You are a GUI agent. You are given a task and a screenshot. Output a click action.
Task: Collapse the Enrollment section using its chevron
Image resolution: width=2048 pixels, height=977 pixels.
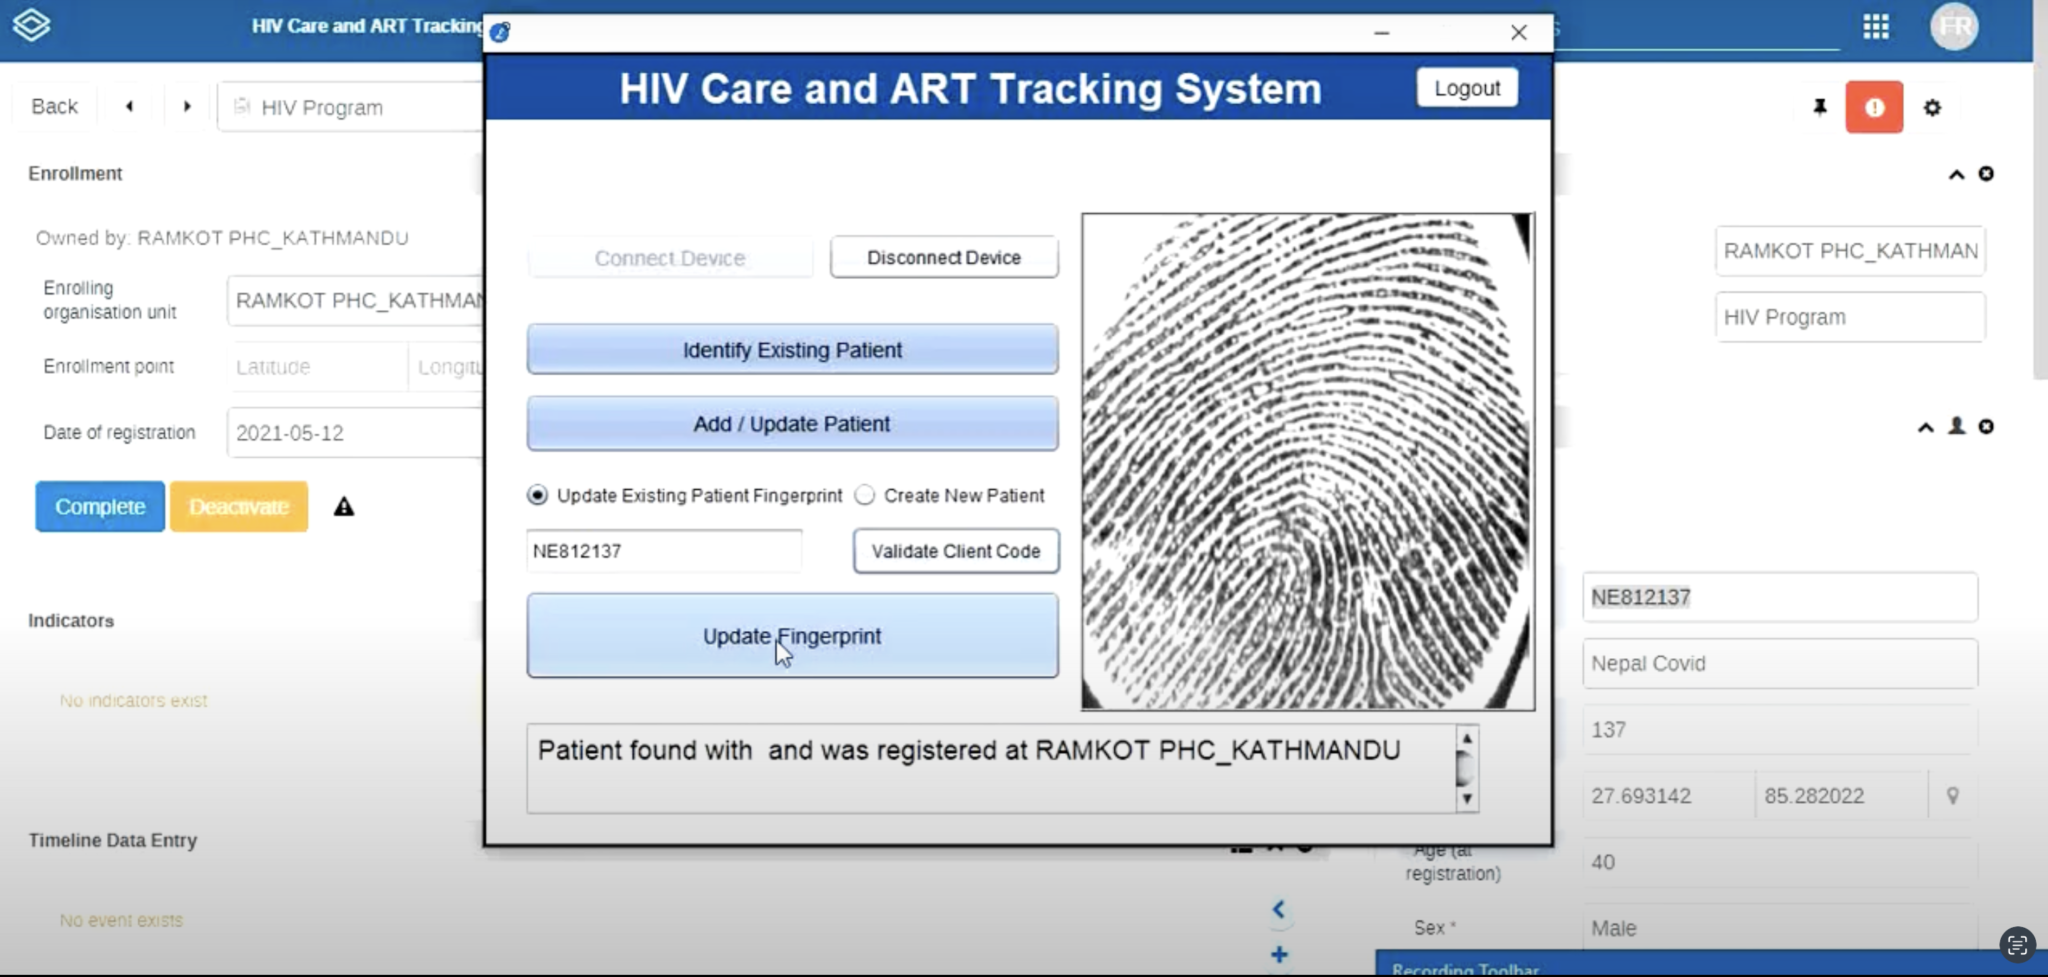click(x=1955, y=174)
